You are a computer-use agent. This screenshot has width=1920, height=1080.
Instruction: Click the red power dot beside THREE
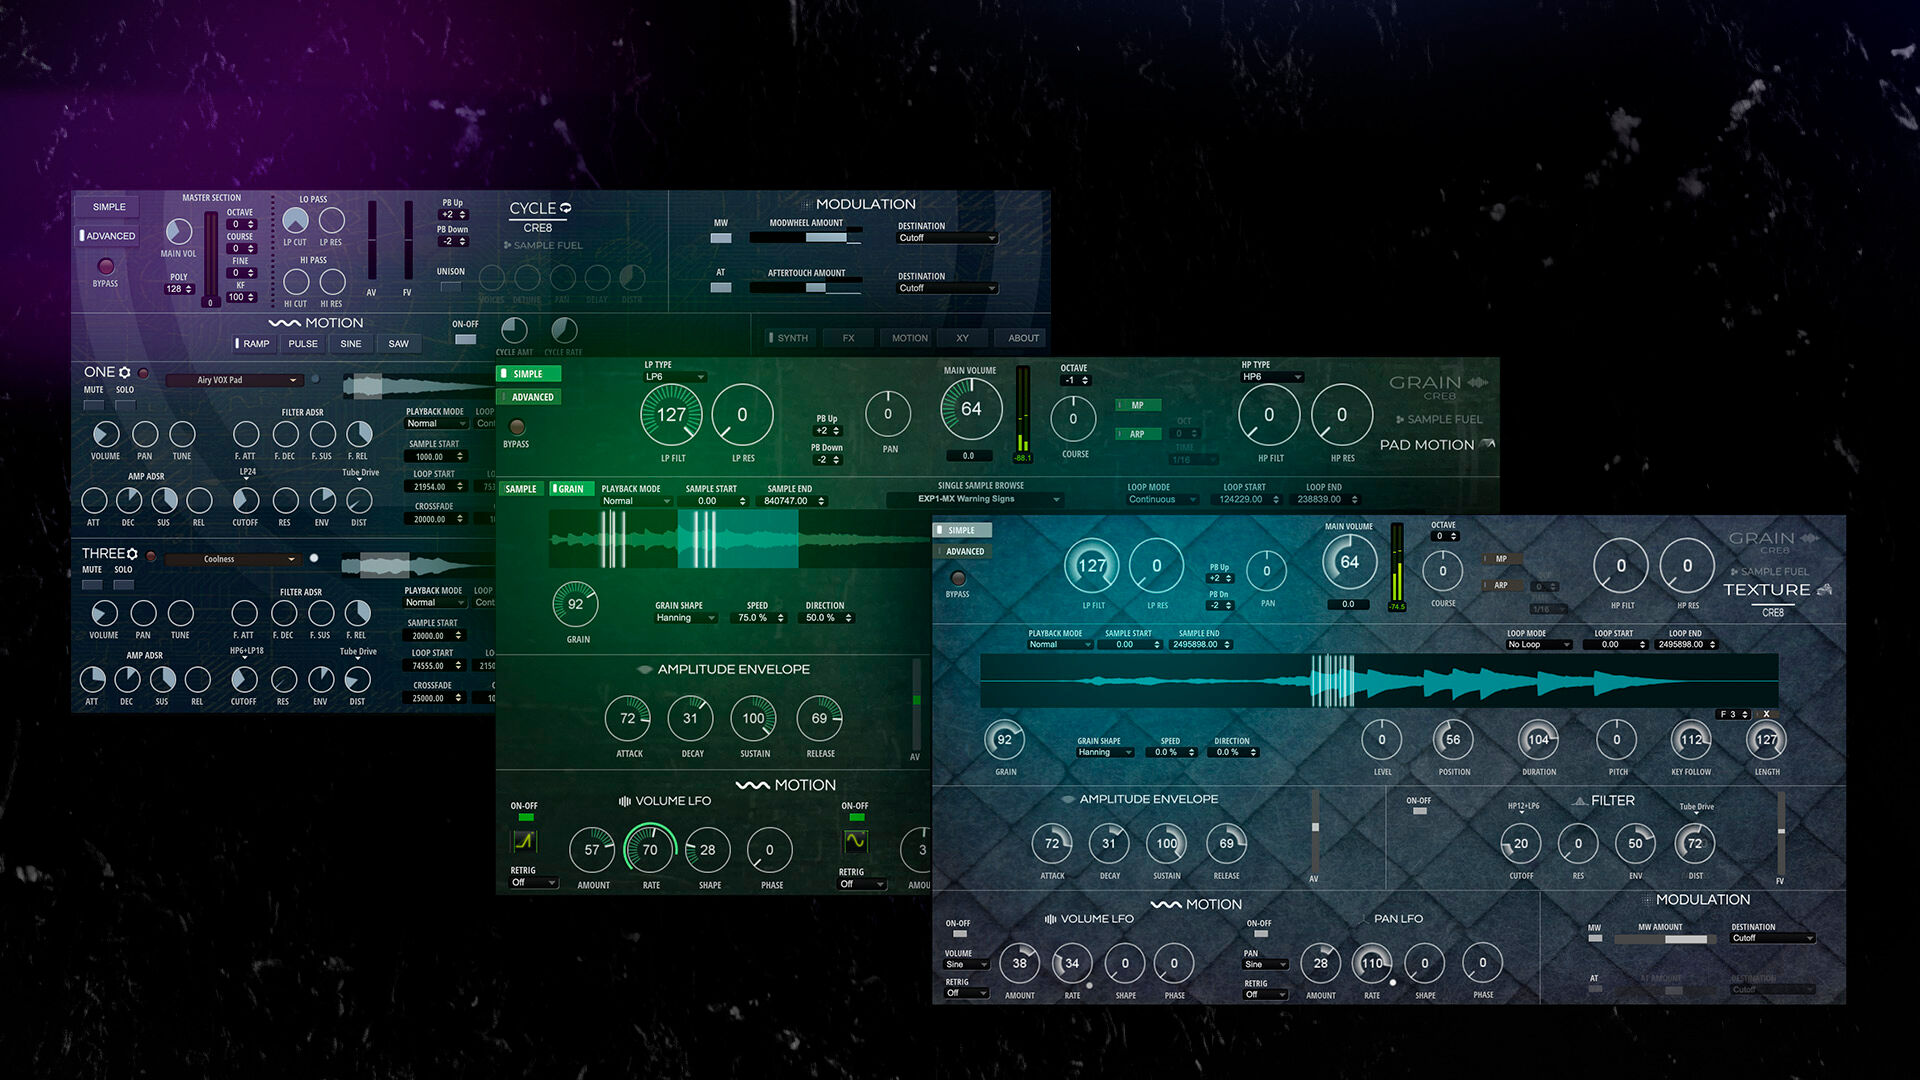(x=151, y=555)
